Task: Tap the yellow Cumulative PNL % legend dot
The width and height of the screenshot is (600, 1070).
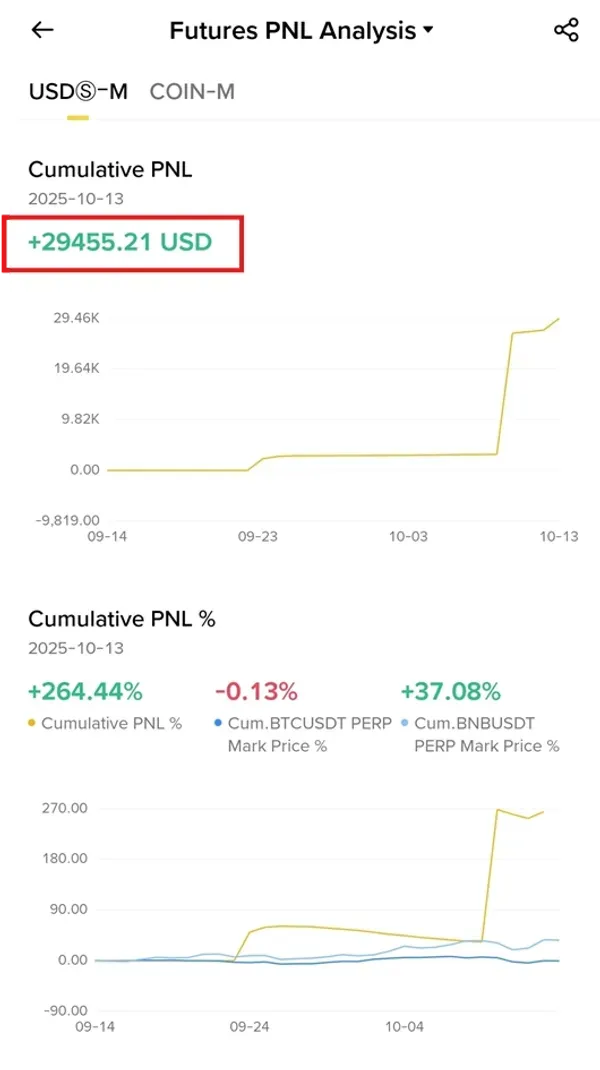Action: click(x=33, y=723)
